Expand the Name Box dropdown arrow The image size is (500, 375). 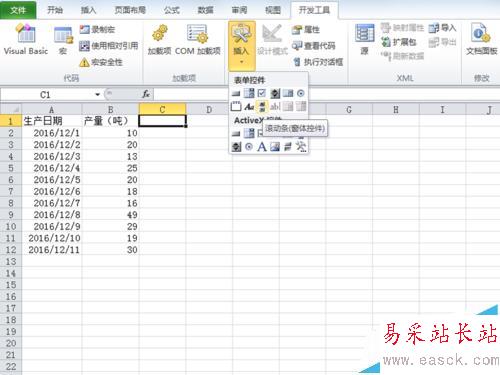coord(97,95)
